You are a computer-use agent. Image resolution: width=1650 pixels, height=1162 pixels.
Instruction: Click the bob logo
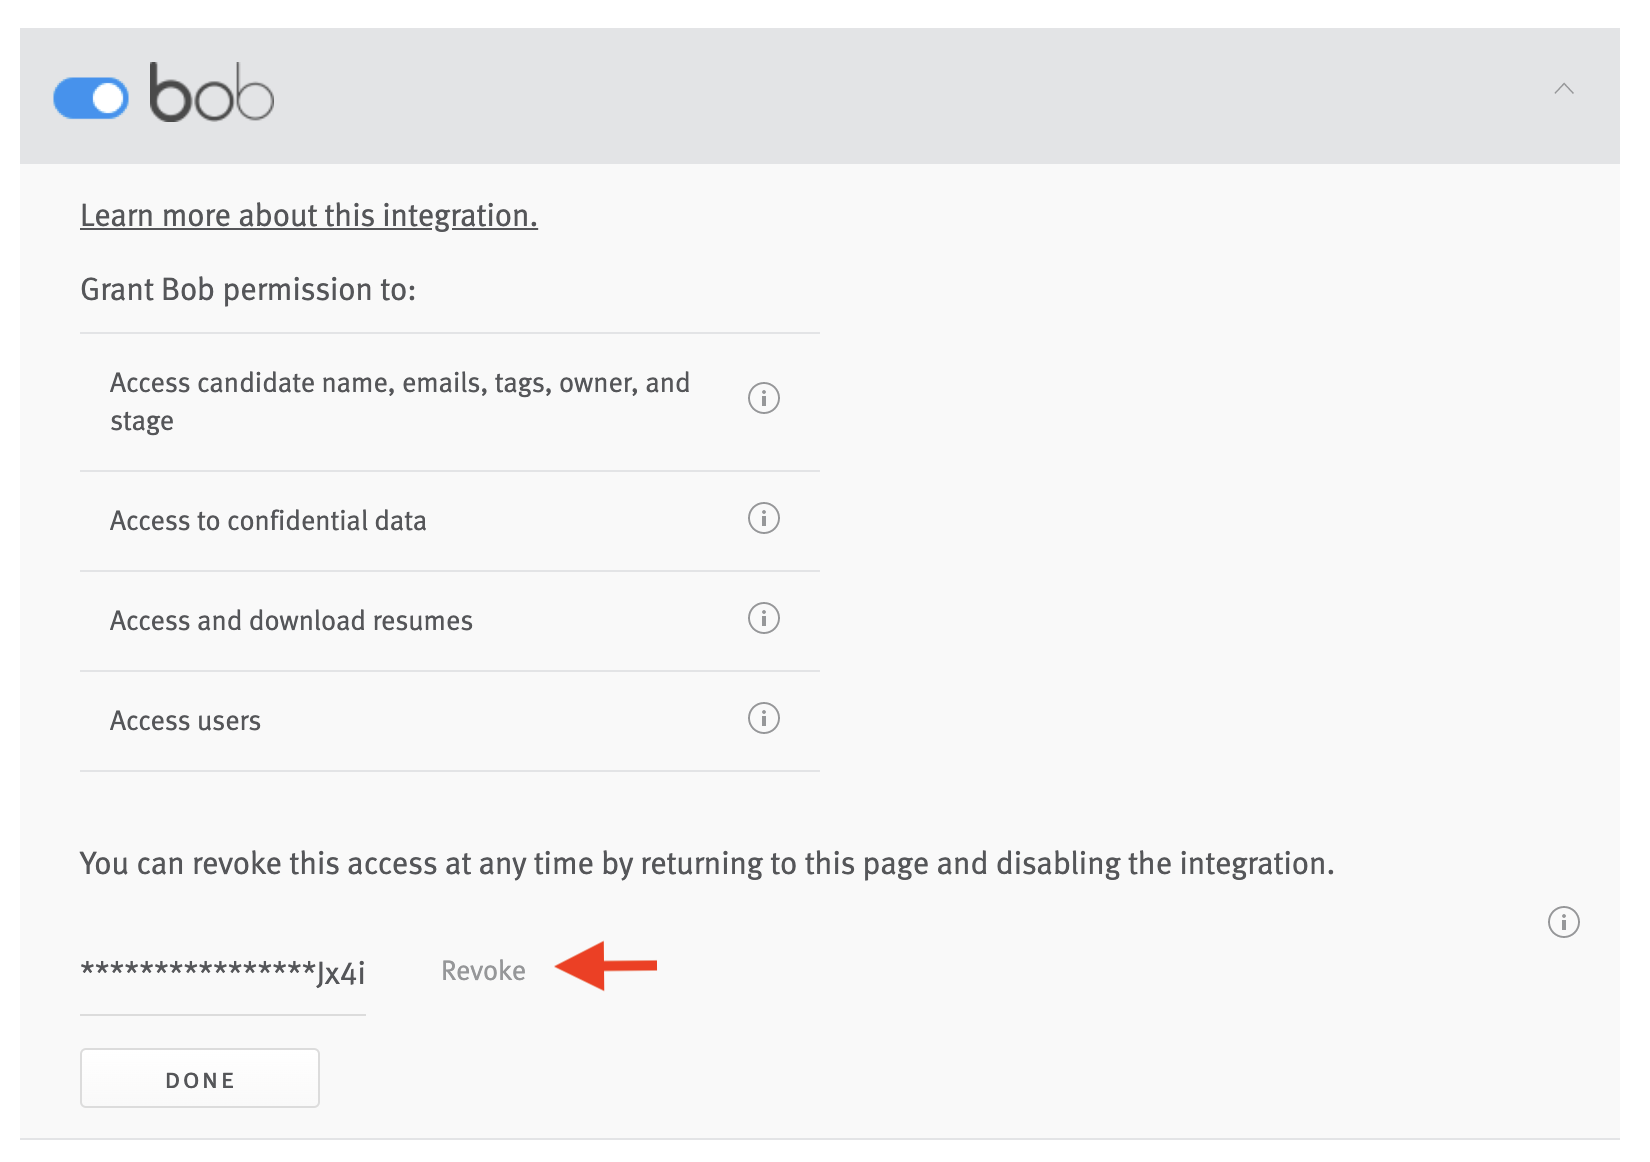coord(211,93)
